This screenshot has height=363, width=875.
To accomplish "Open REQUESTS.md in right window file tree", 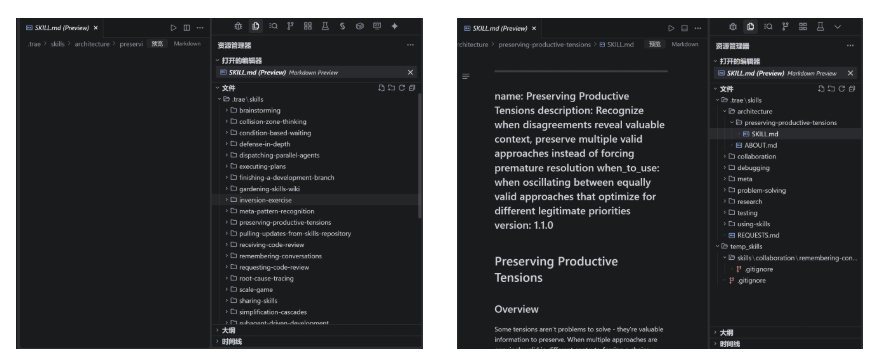I will pyautogui.click(x=786, y=235).
